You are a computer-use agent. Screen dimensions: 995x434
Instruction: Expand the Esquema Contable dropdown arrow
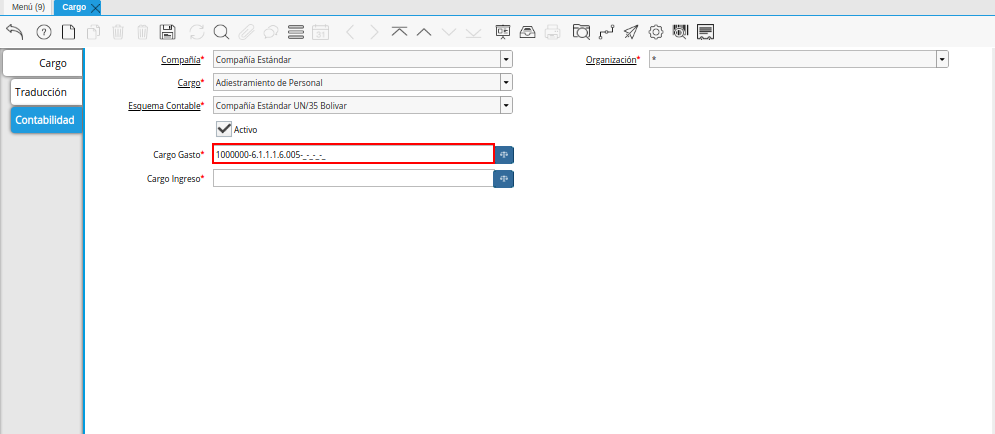506,105
